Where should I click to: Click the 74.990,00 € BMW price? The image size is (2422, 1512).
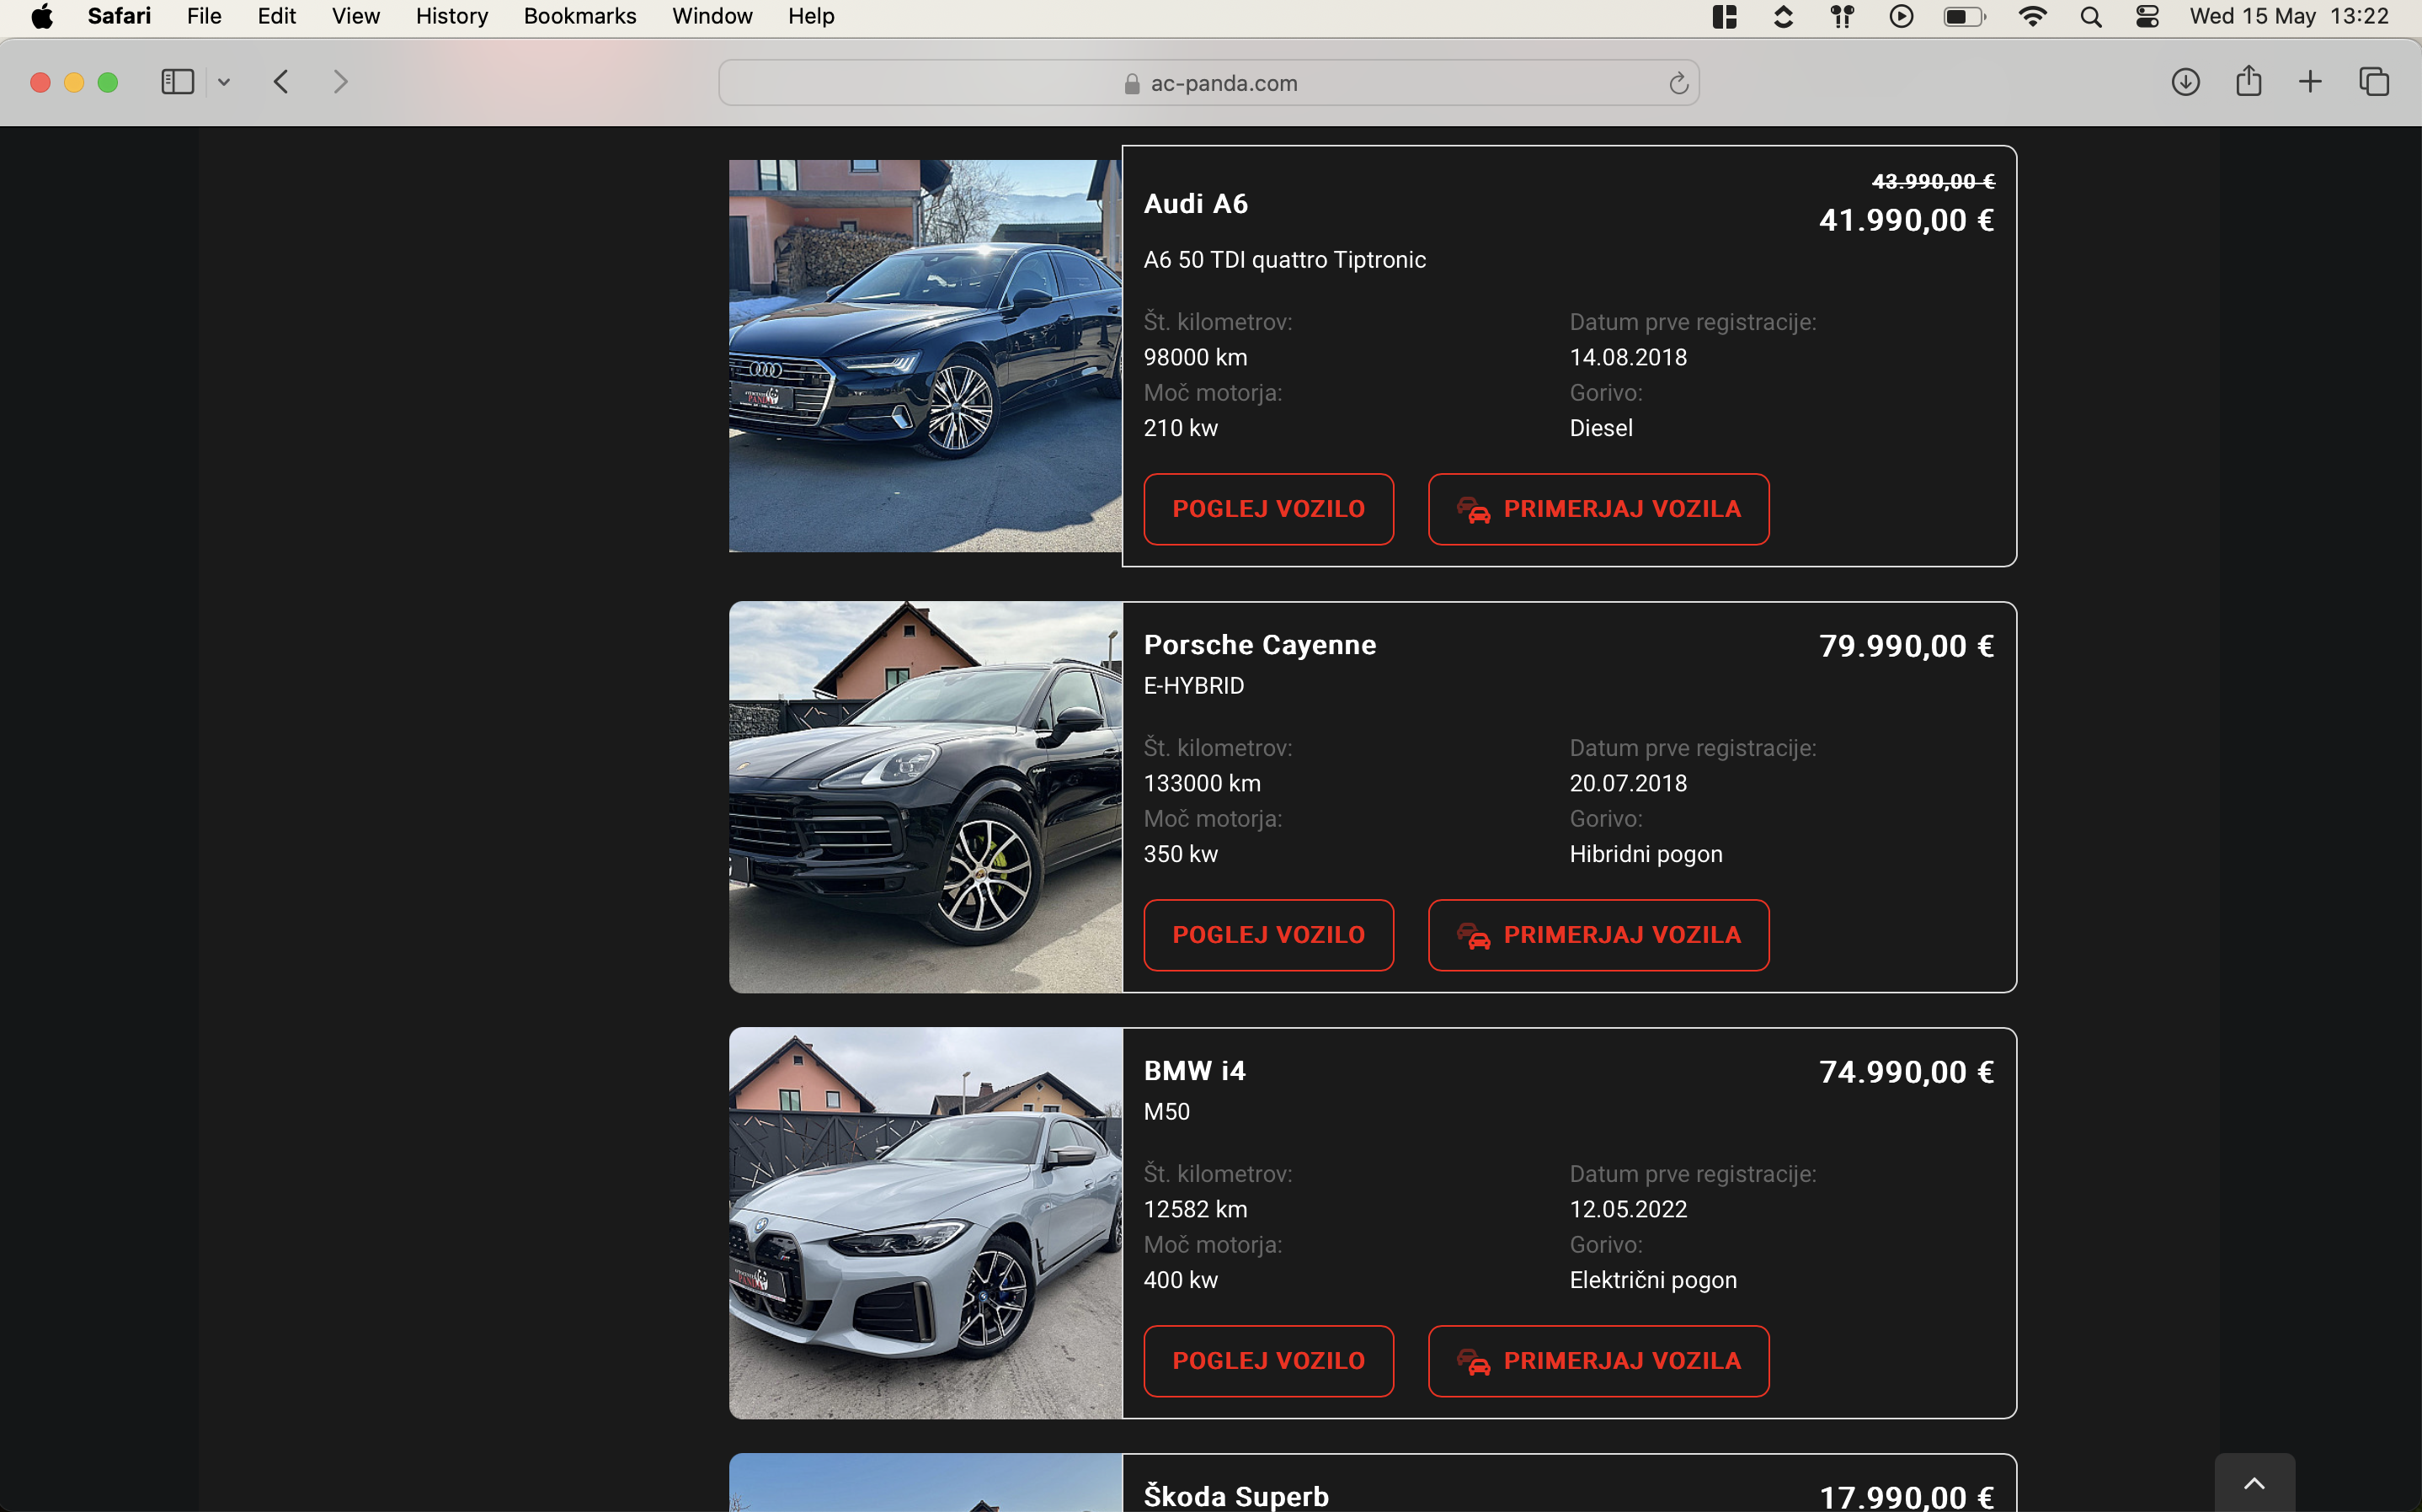(1906, 1072)
